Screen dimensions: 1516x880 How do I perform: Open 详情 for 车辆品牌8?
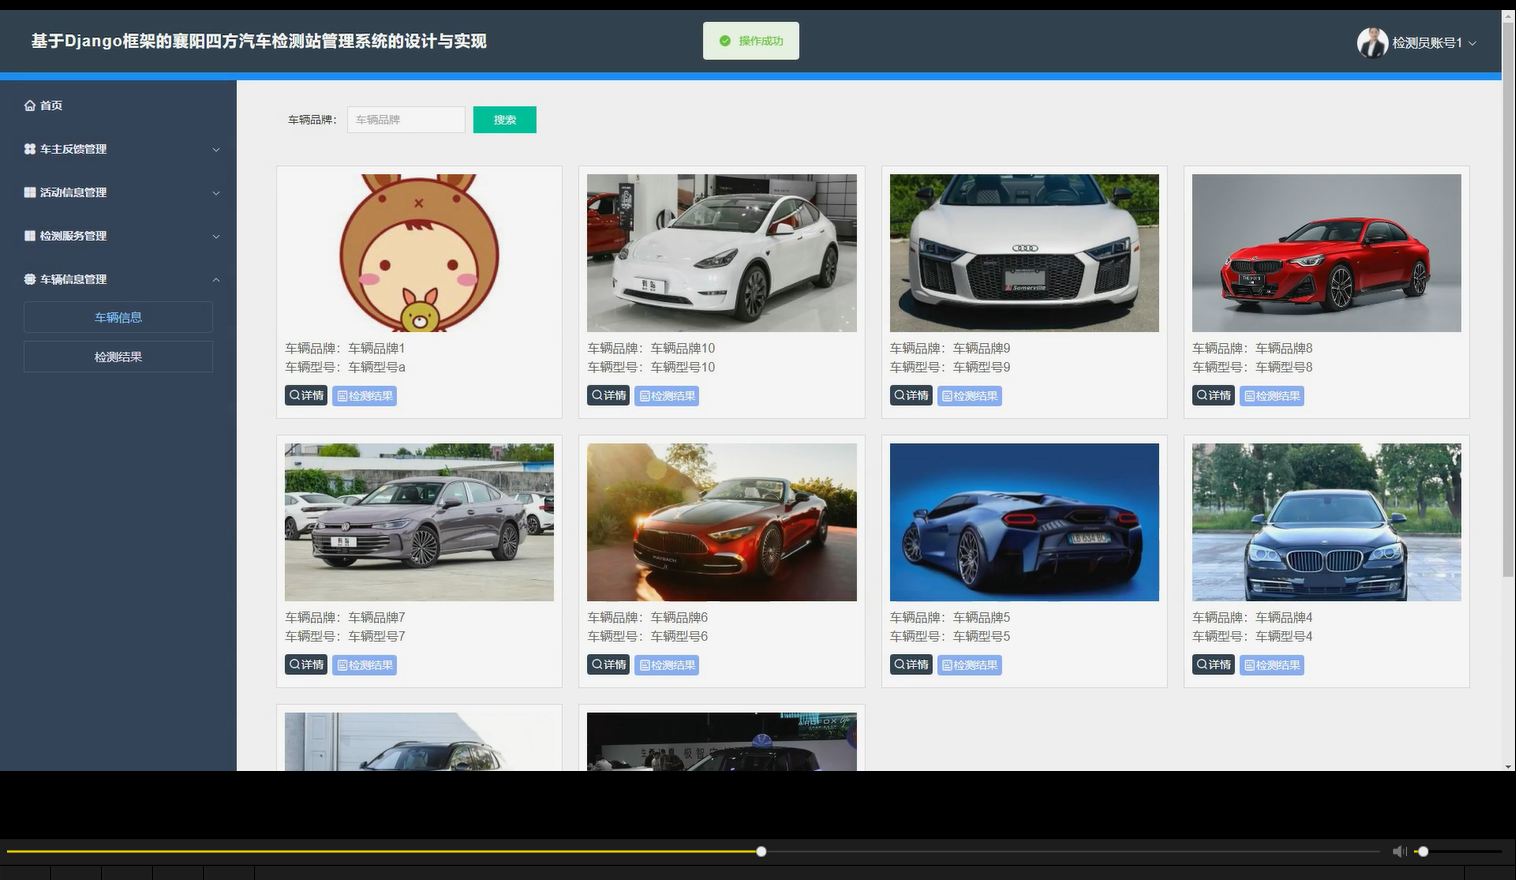[1213, 396]
